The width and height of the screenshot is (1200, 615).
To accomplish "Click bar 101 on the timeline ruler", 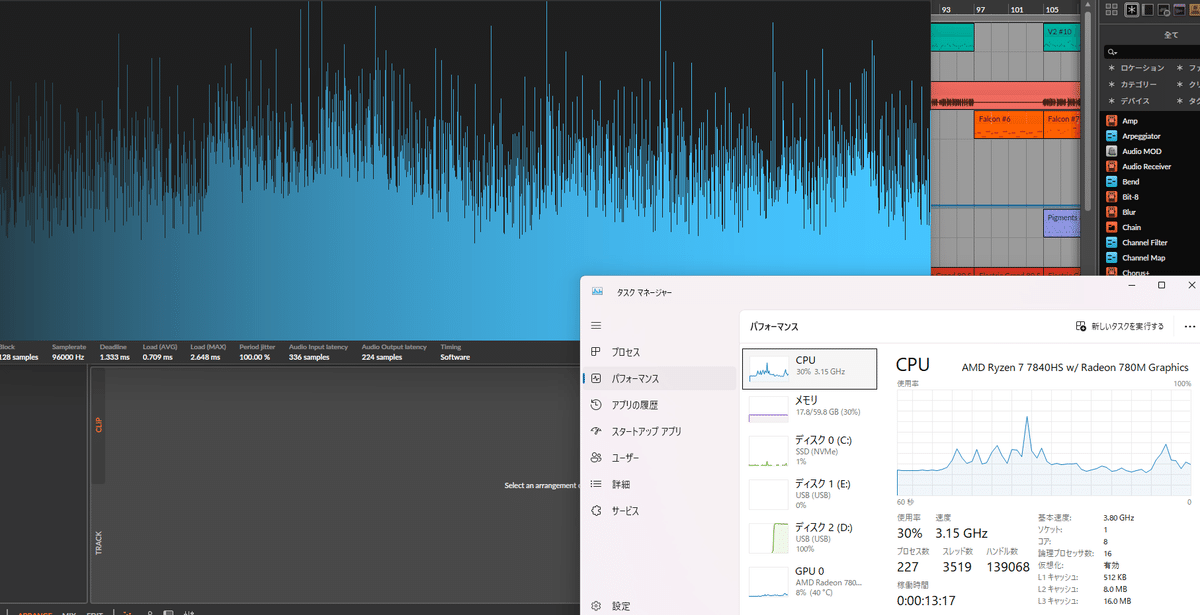I will pyautogui.click(x=1017, y=9).
